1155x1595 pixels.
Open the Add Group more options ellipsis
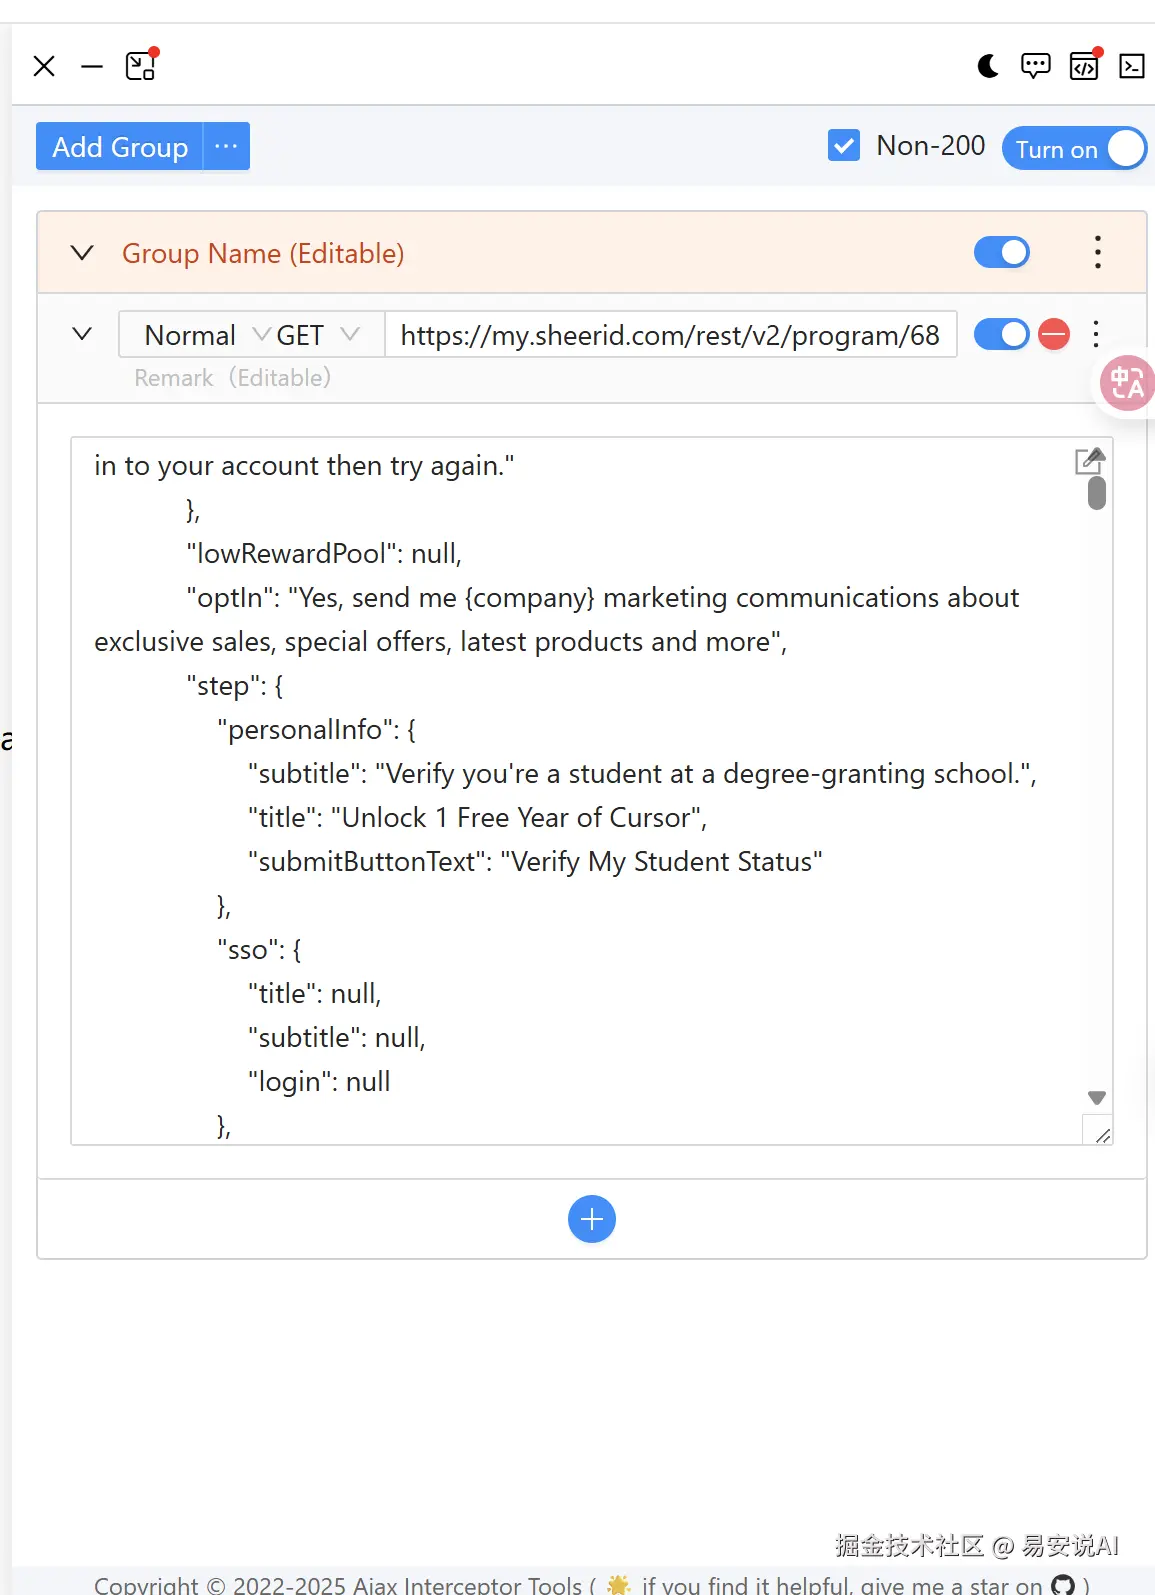(227, 147)
